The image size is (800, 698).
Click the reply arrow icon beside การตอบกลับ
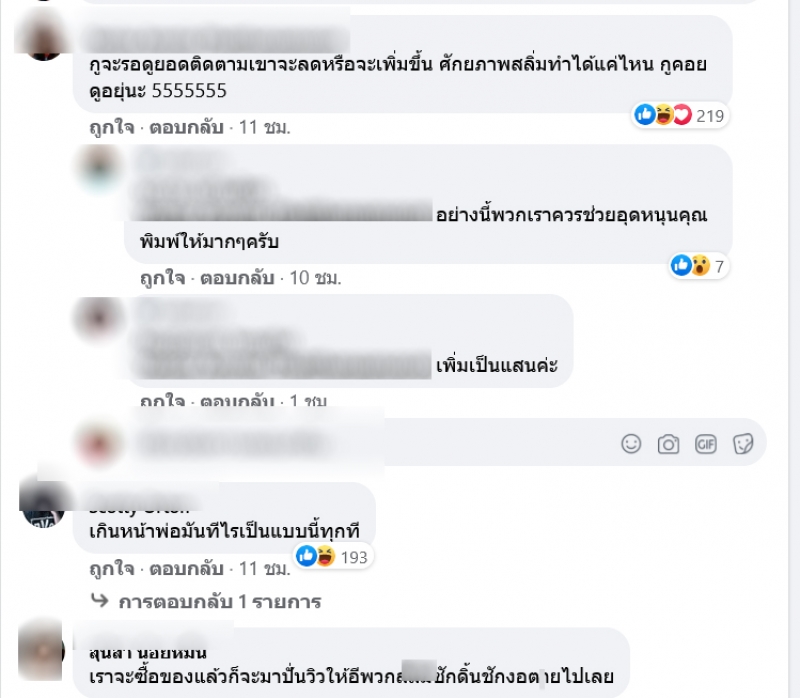pyautogui.click(x=99, y=601)
